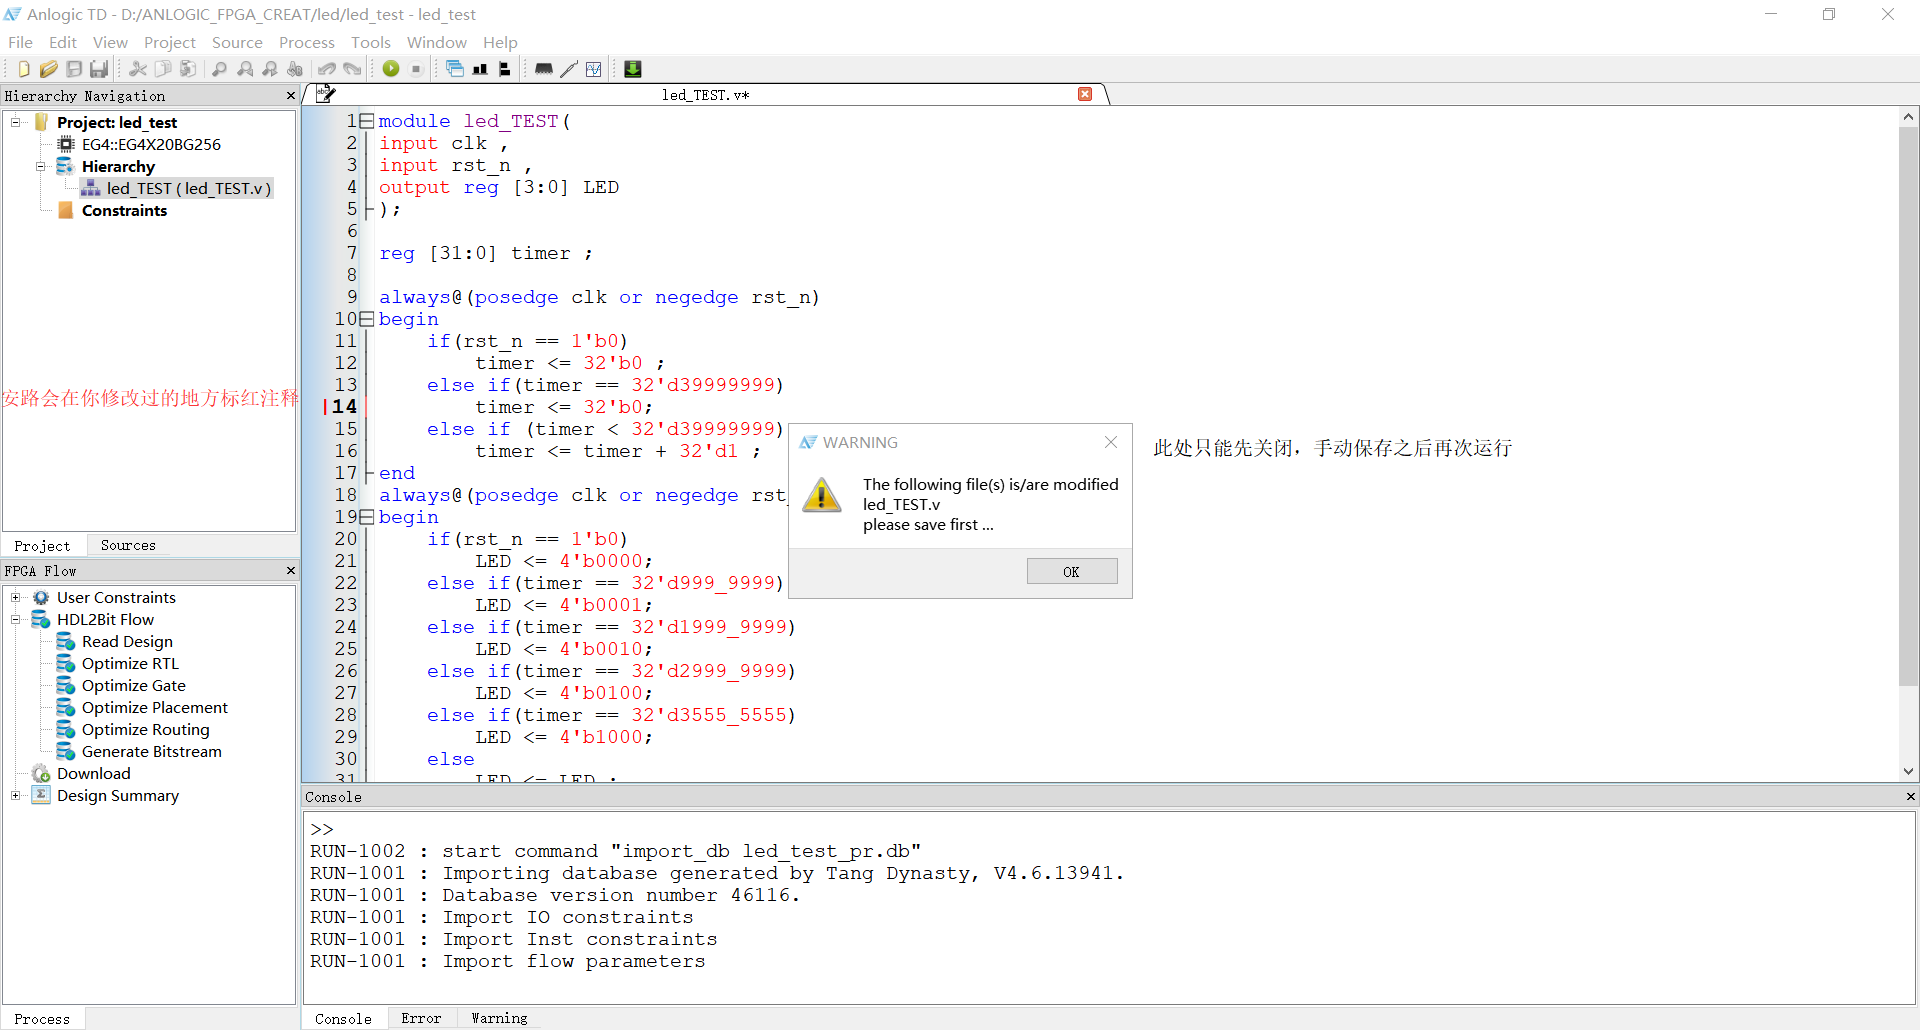Switch to the Error tab
The width and height of the screenshot is (1920, 1030).
click(x=421, y=1018)
